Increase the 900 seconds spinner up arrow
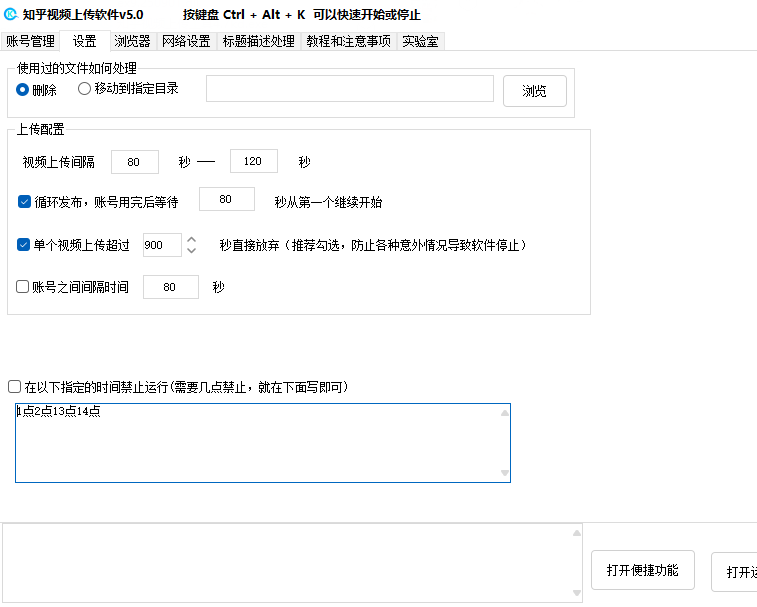 tap(192, 239)
